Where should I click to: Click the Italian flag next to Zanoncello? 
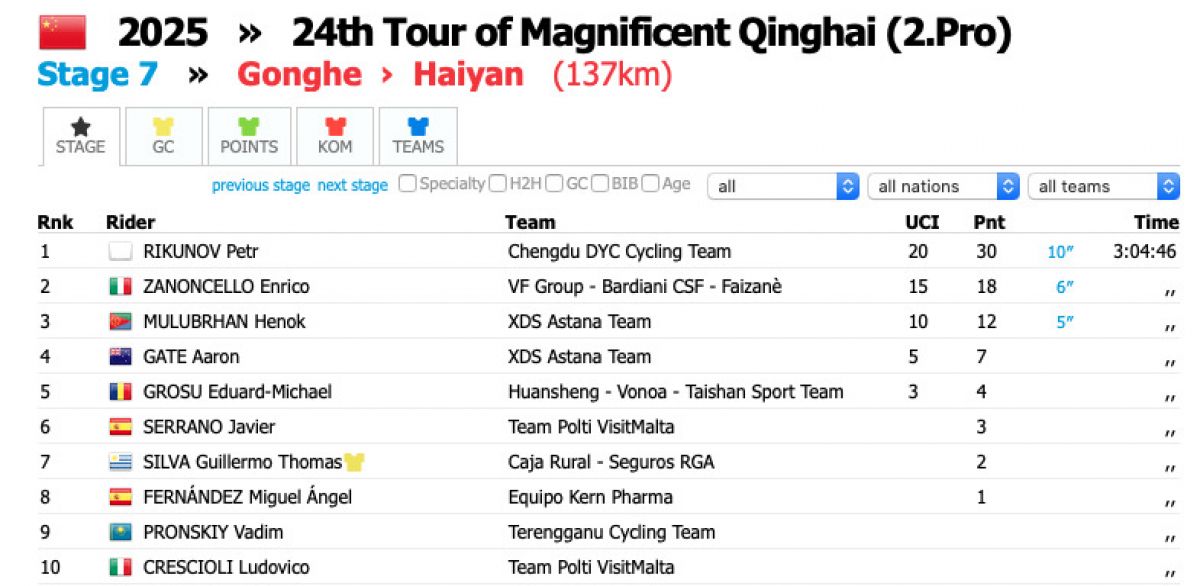120,287
